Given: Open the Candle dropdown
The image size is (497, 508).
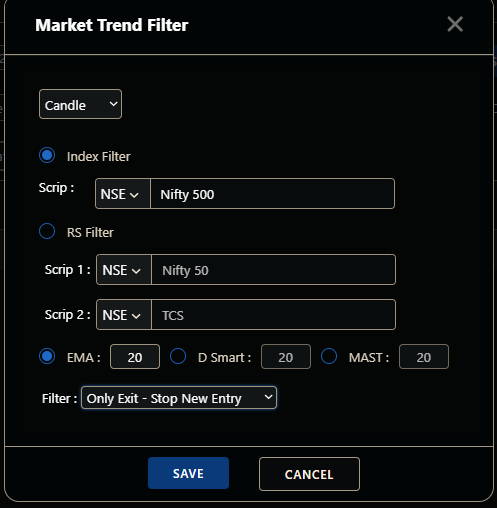Looking at the screenshot, I should pos(80,104).
